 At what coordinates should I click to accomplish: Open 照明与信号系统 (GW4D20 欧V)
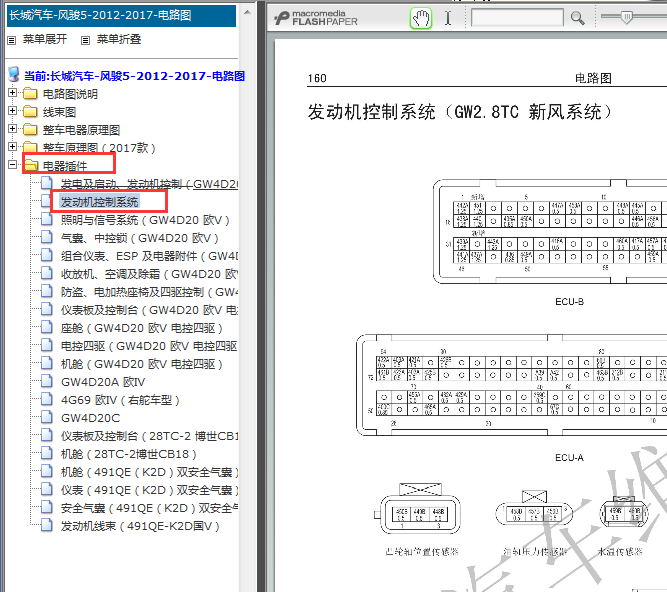(145, 220)
